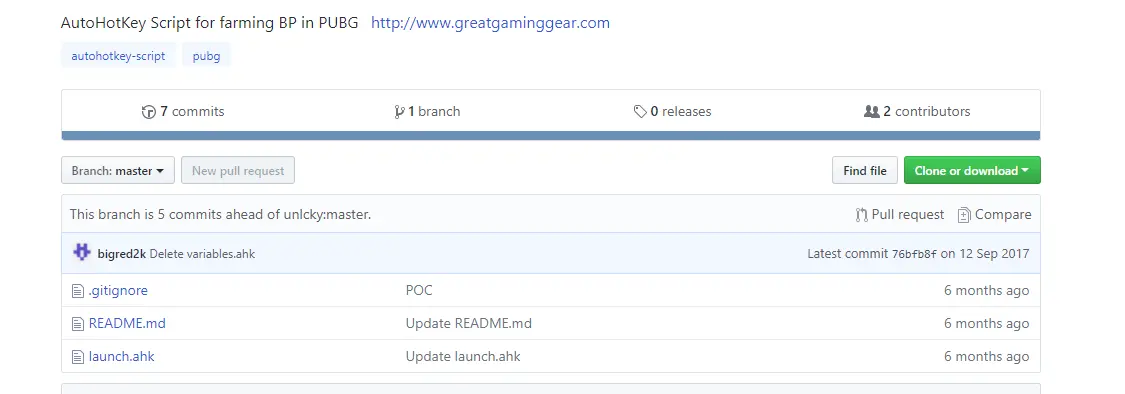Open the greatgaminggear.com website link

point(490,23)
